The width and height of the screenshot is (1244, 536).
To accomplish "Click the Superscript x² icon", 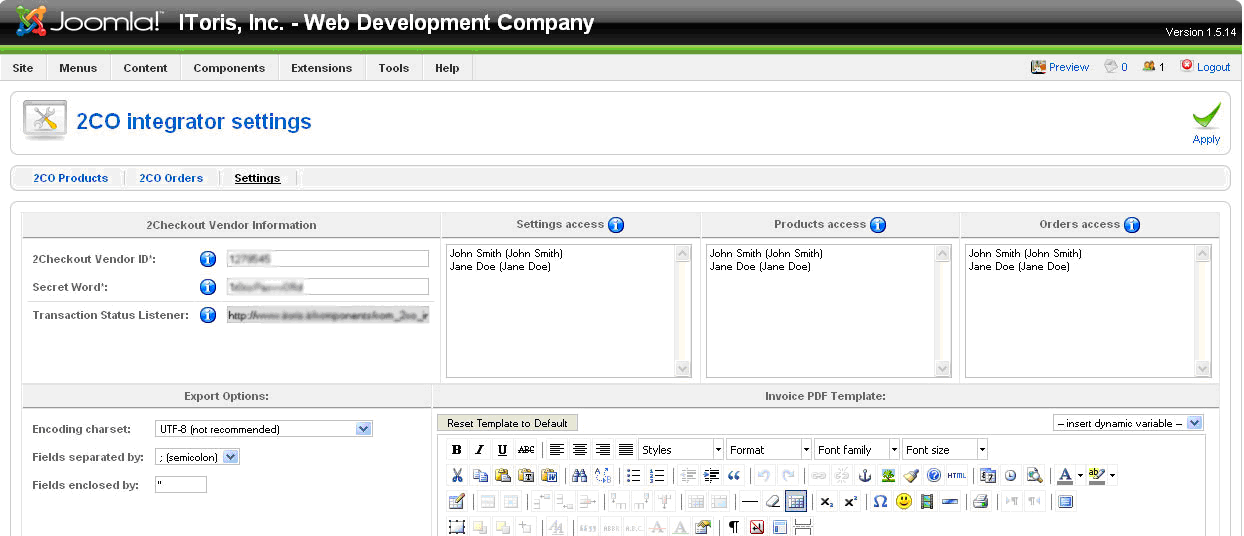I will point(850,502).
